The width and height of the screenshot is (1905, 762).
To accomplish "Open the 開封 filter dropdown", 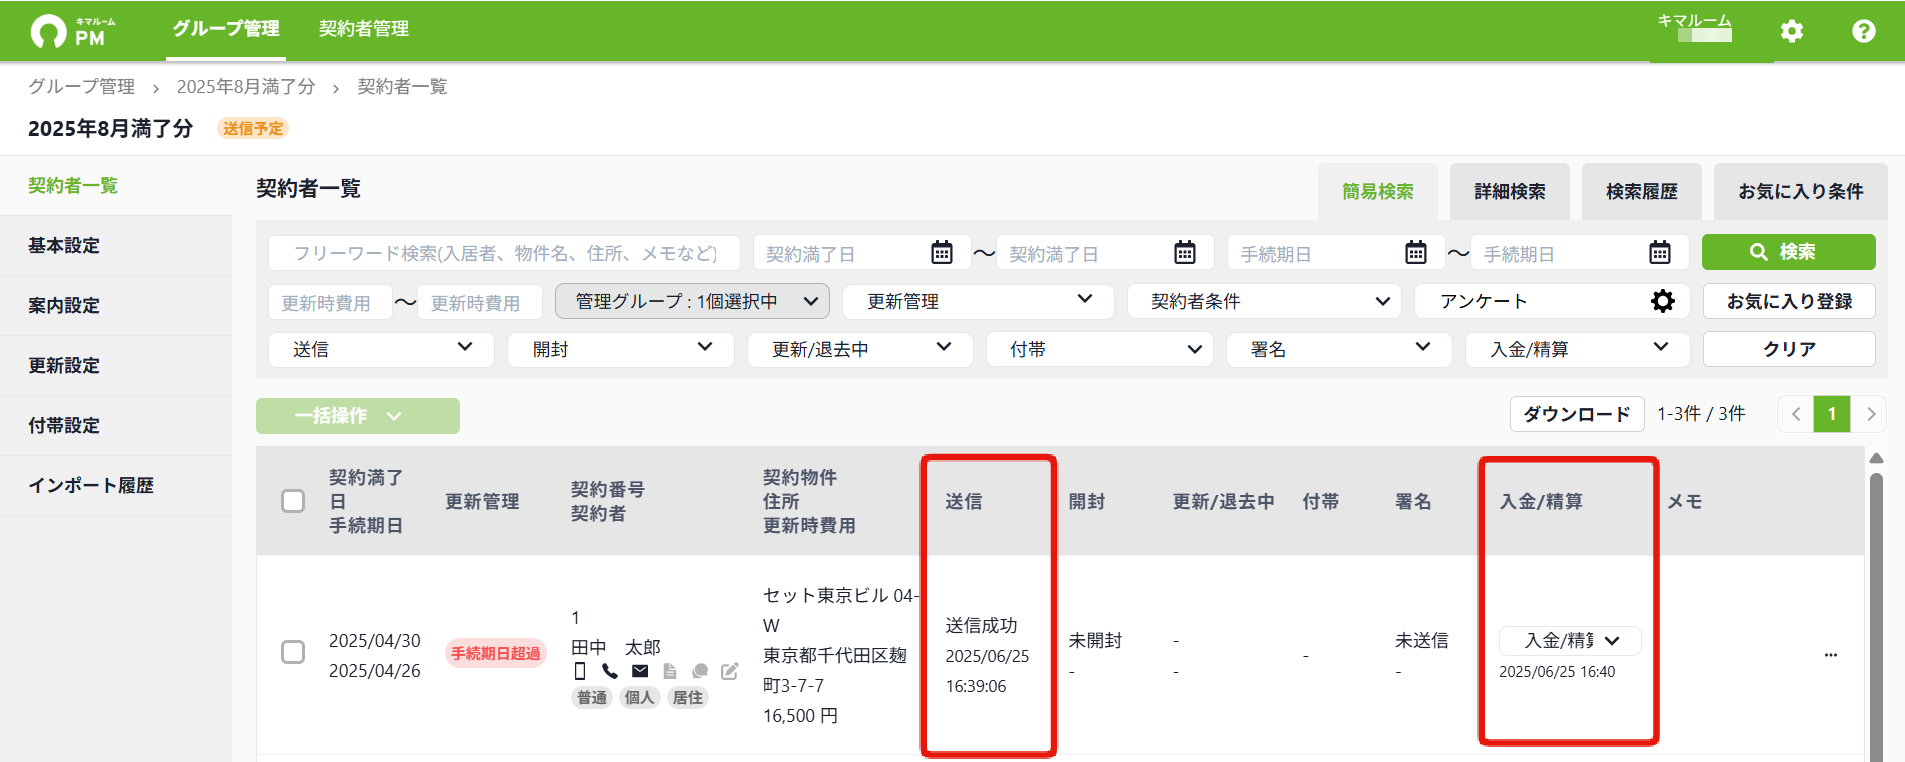I will click(621, 349).
